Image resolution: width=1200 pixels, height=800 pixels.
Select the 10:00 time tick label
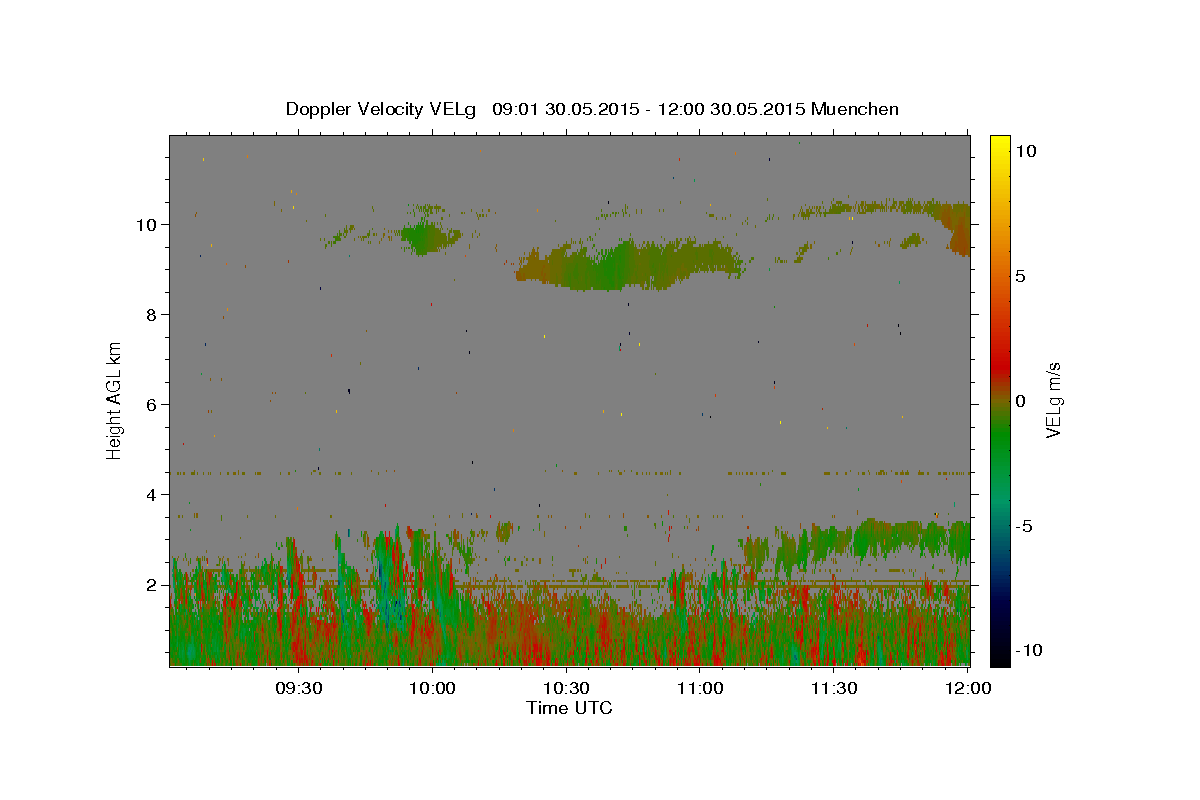pyautogui.click(x=432, y=689)
